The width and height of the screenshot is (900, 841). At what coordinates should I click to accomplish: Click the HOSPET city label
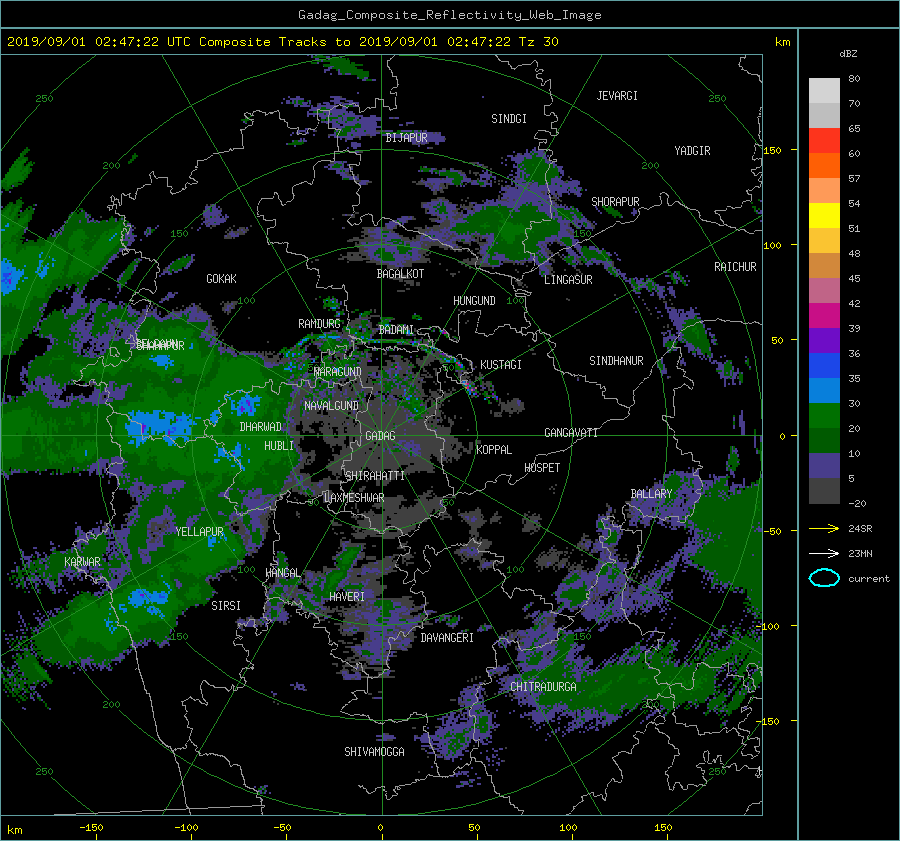tap(542, 468)
